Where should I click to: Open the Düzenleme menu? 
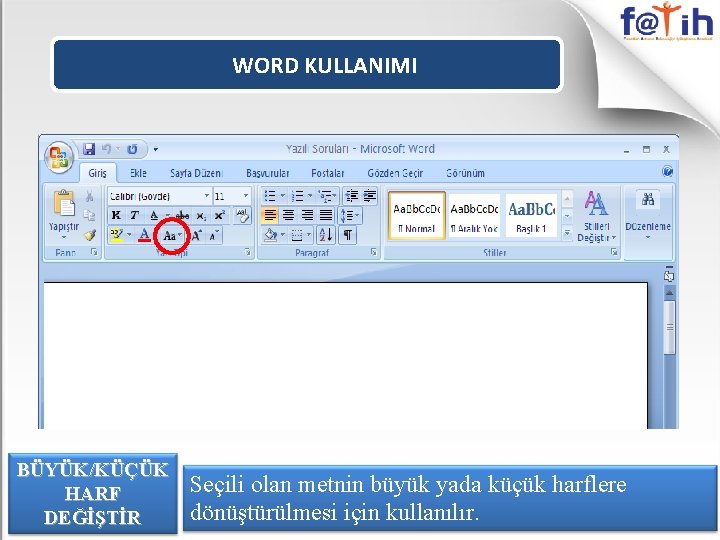(x=648, y=216)
